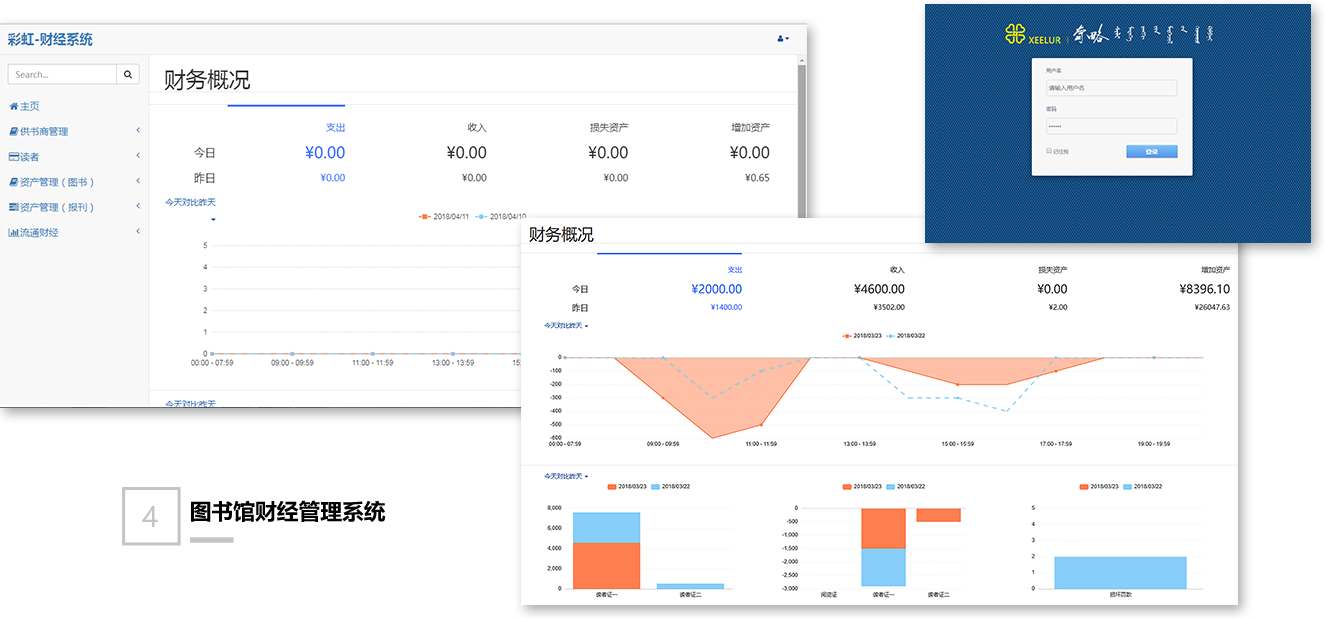Open the 资产管理（报刊） sidebar menu label
The height and width of the screenshot is (618, 1326).
tap(57, 207)
